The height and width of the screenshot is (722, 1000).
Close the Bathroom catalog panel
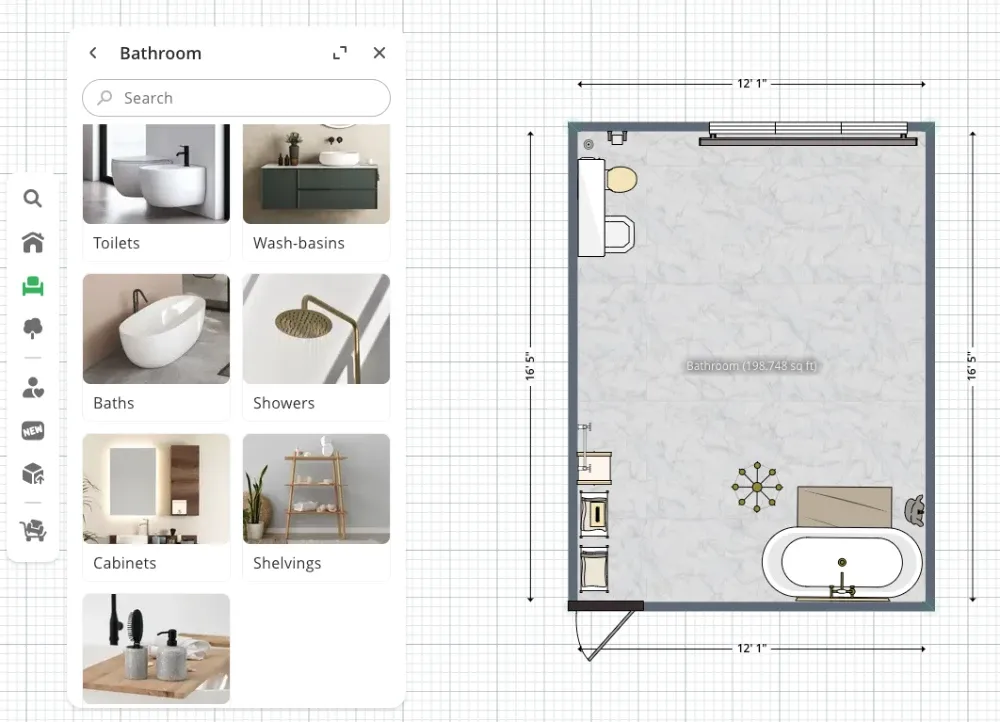[x=379, y=53]
